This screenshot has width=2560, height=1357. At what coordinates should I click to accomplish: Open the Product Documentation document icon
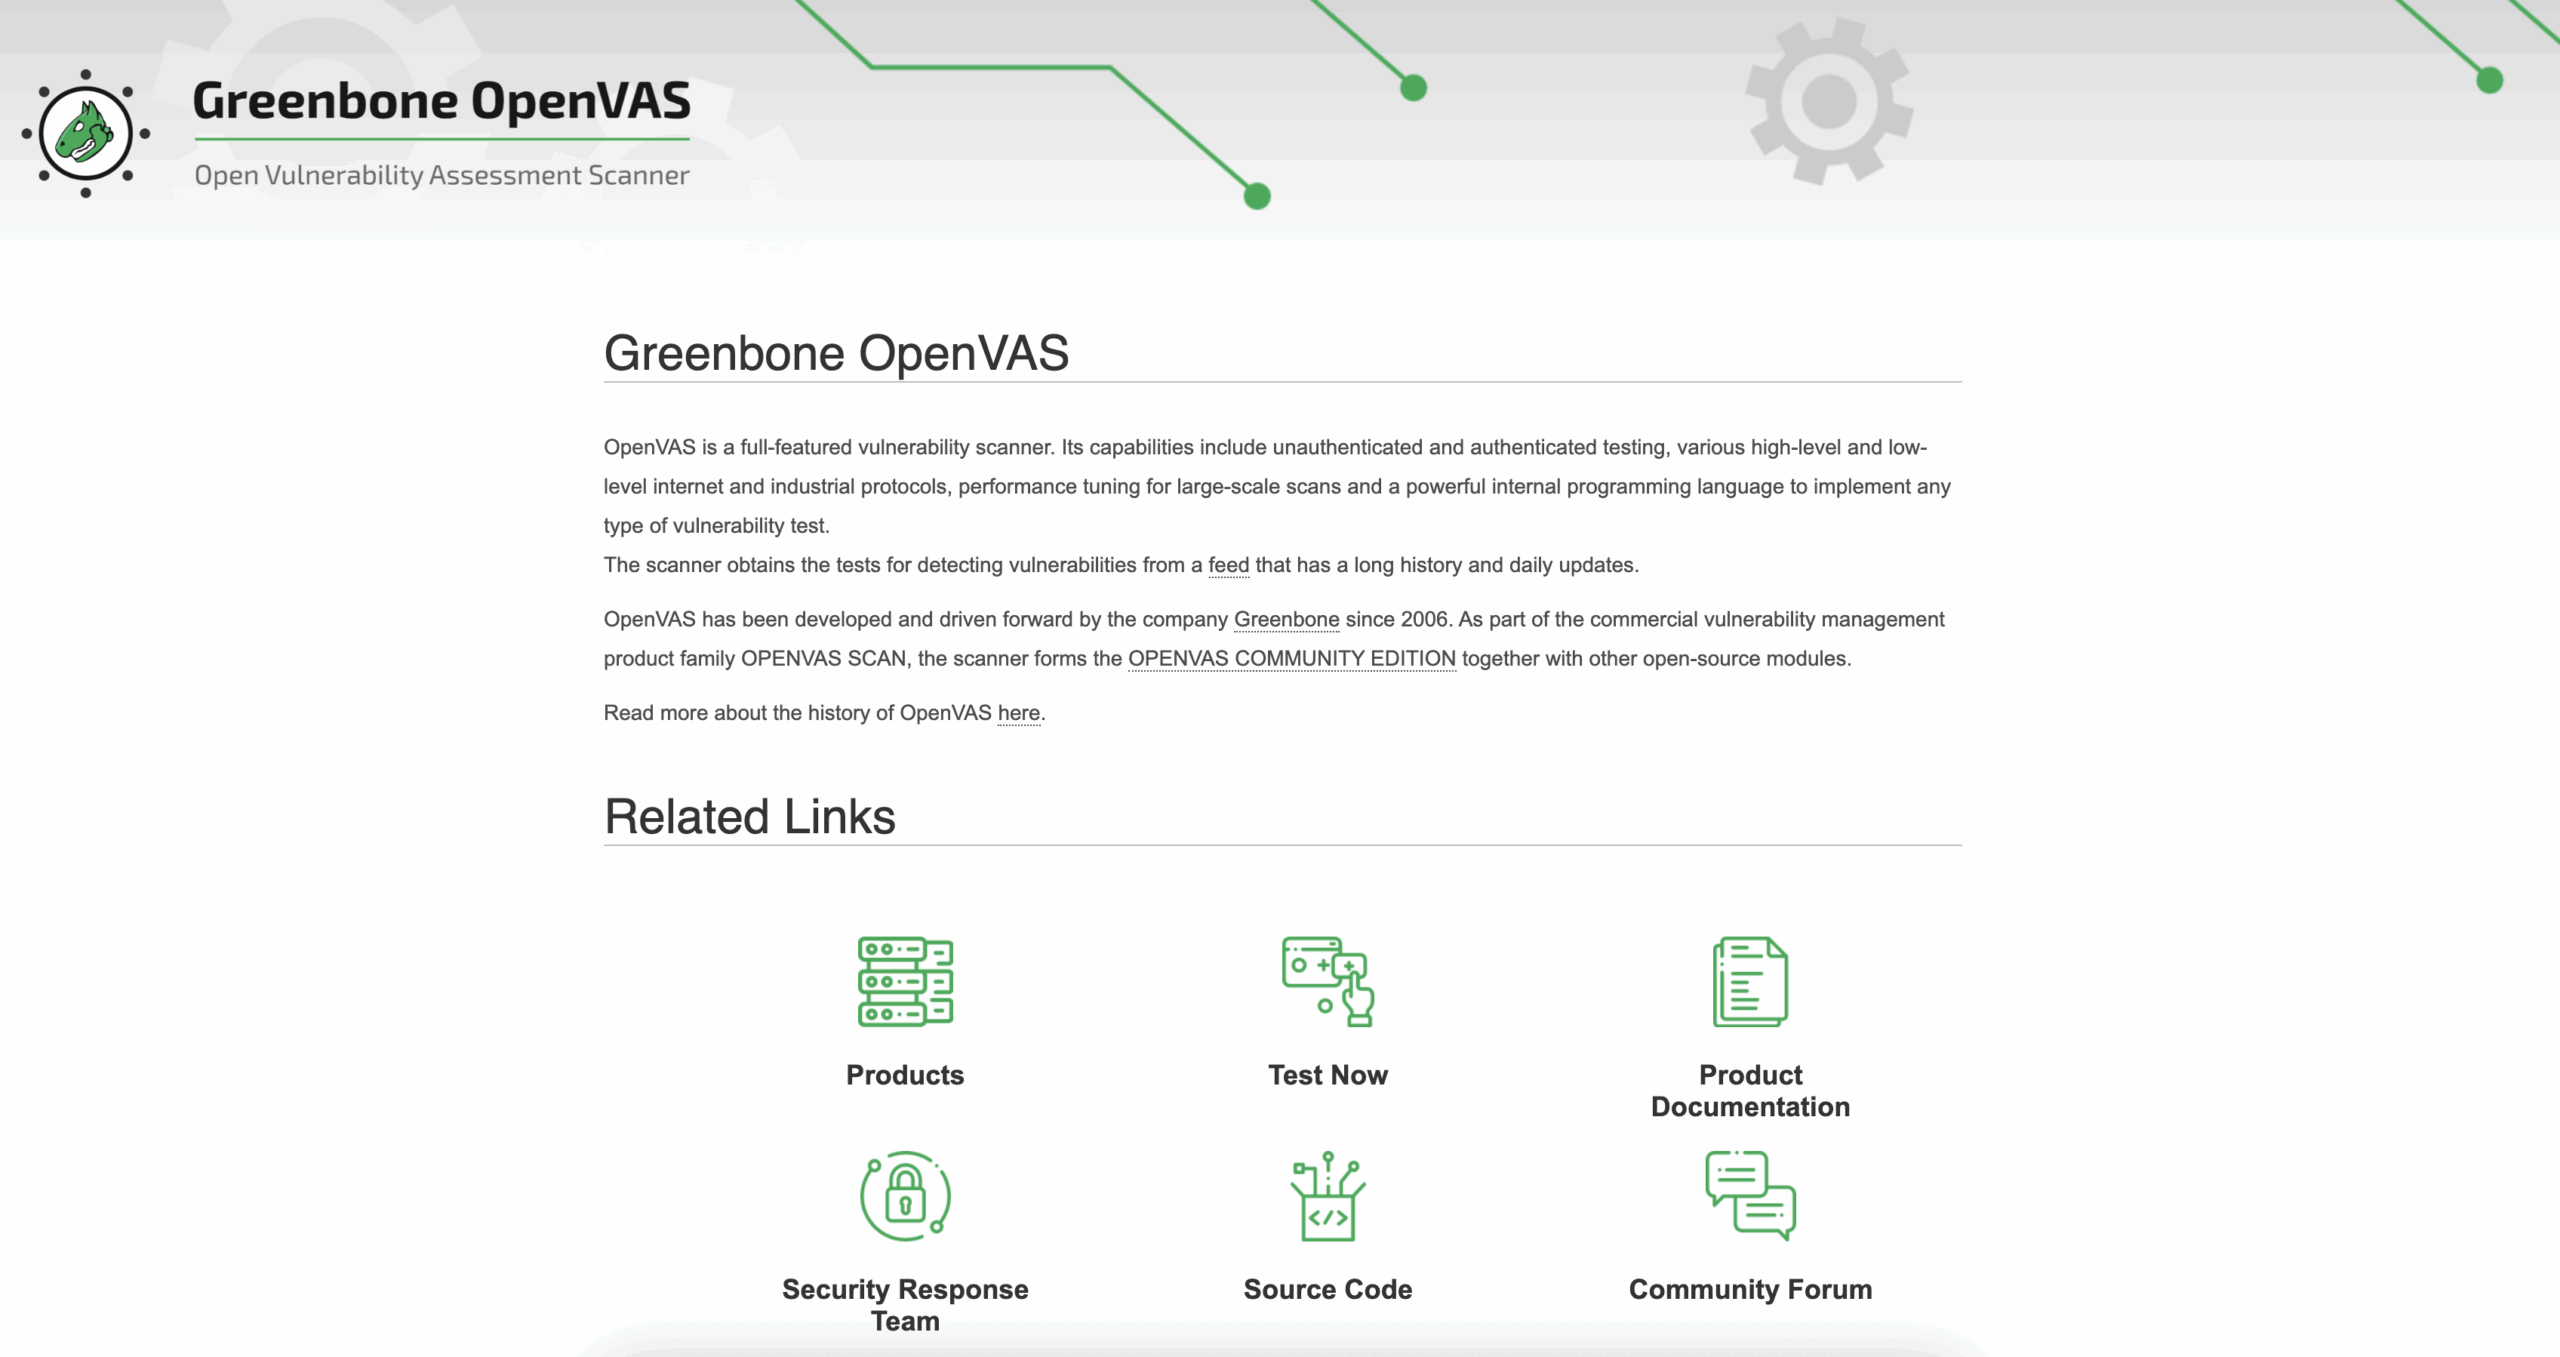tap(1750, 982)
